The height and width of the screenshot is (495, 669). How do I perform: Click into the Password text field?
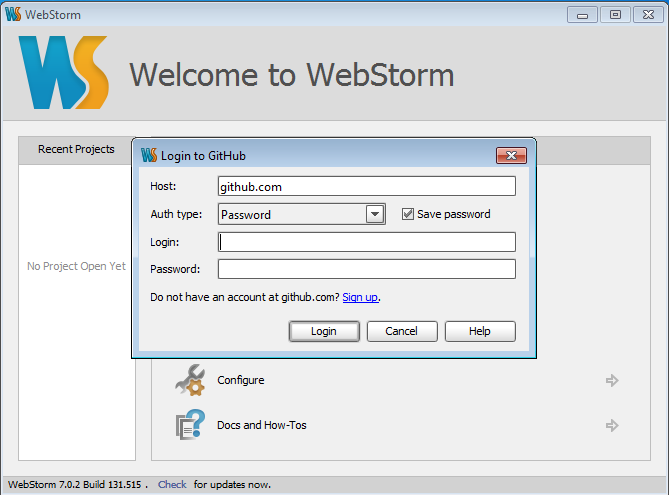(366, 269)
